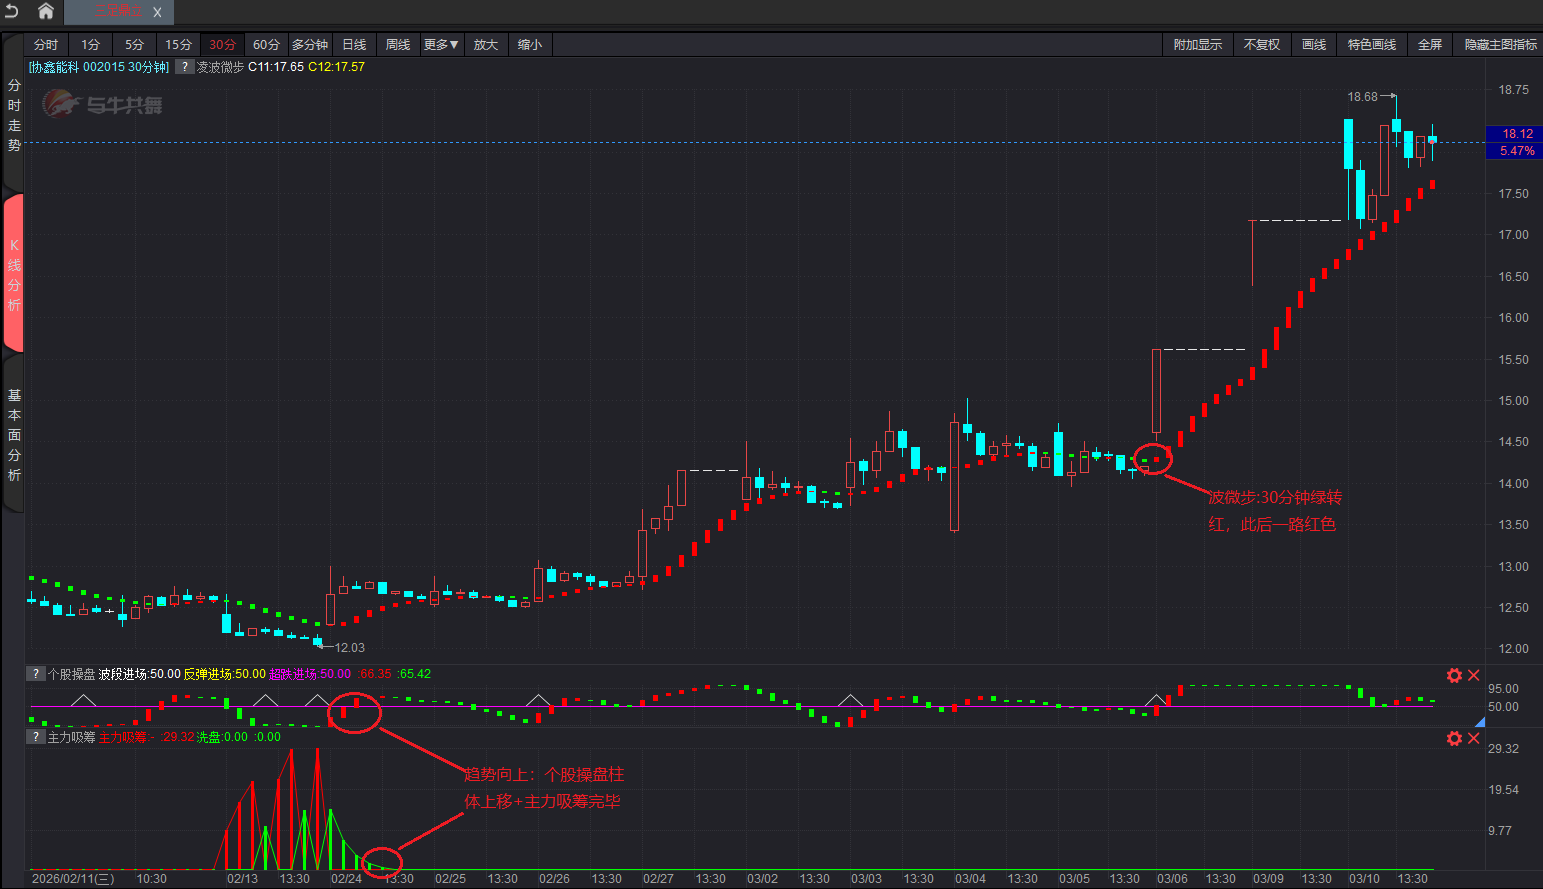Click the back arrow icon
This screenshot has height=889, width=1543.
(x=12, y=11)
